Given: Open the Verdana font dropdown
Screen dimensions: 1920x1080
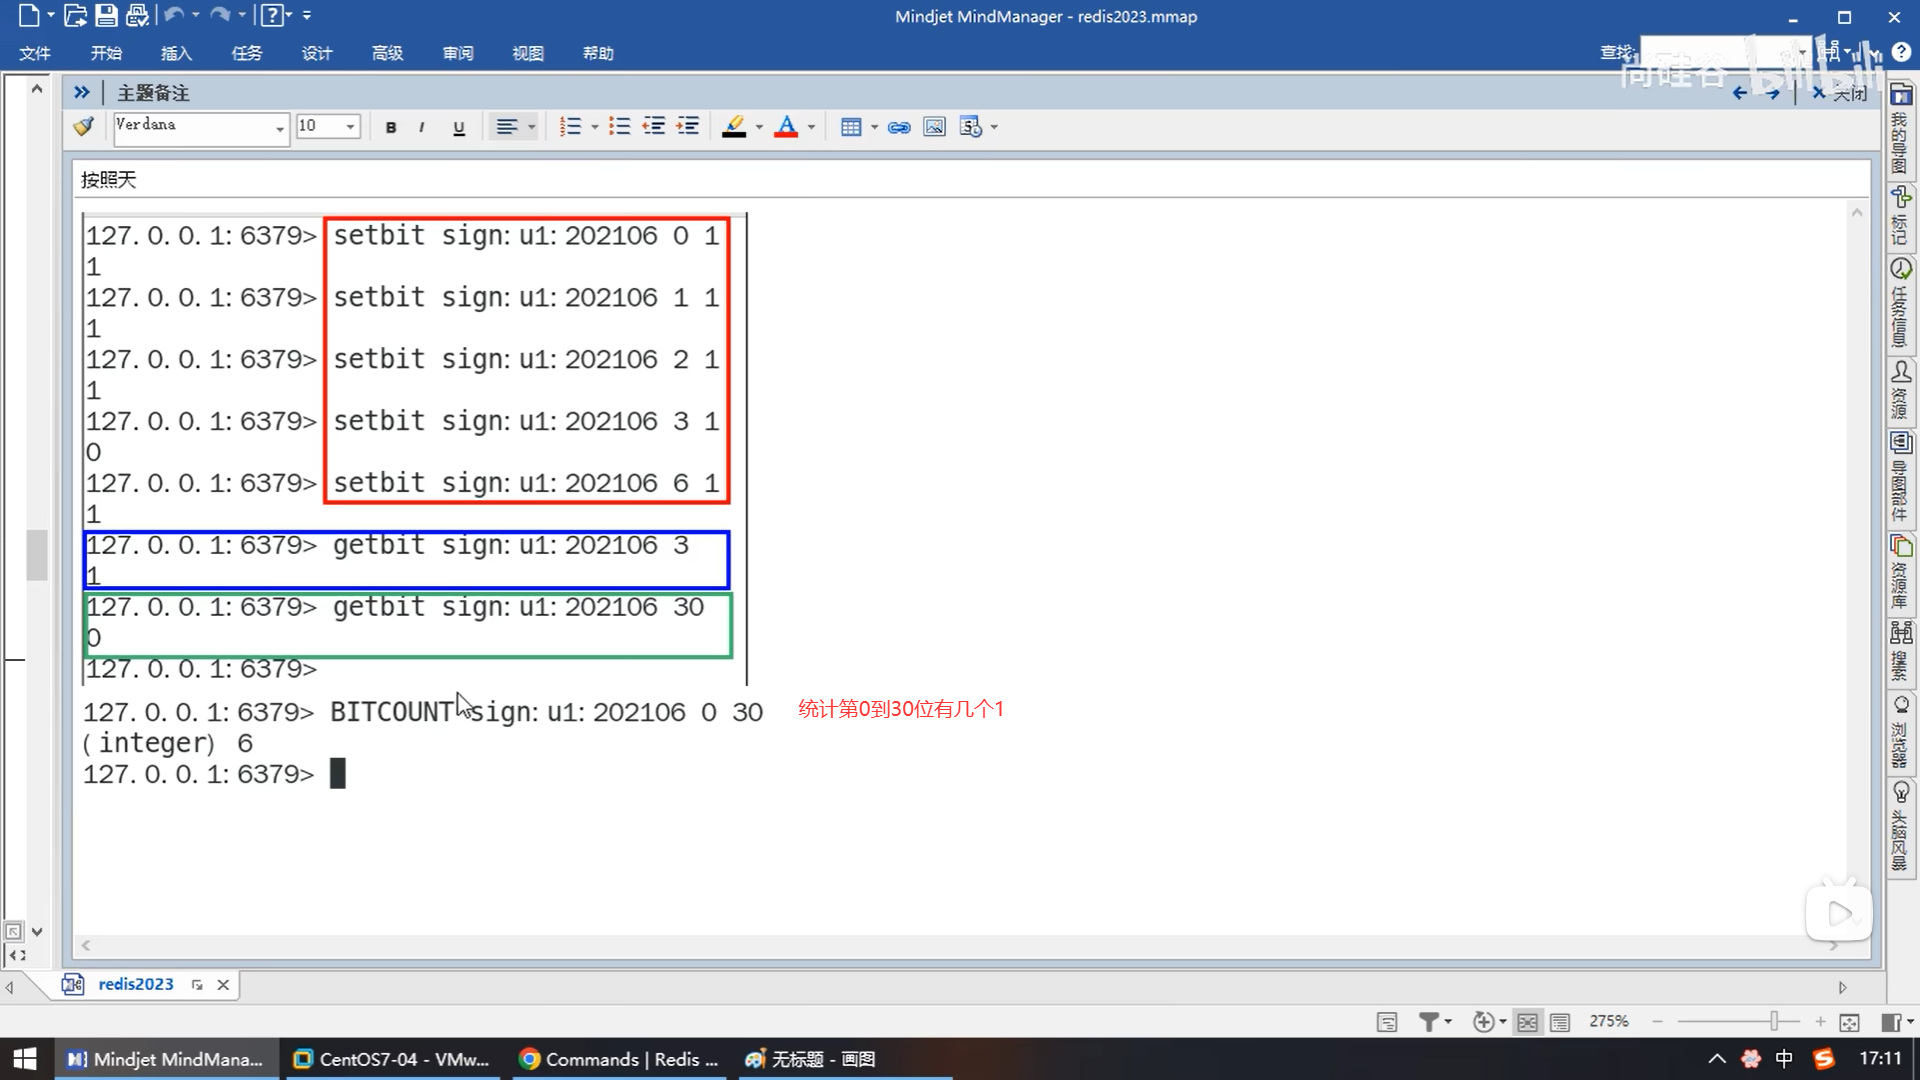Looking at the screenshot, I should 280,128.
